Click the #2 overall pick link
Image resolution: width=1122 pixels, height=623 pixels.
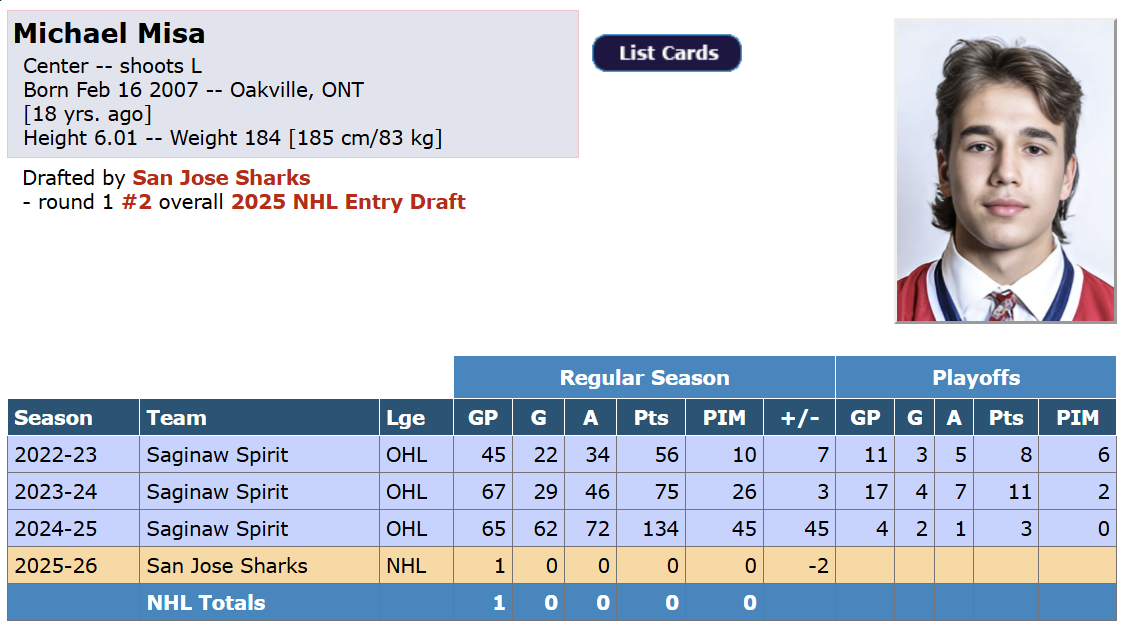pos(136,202)
